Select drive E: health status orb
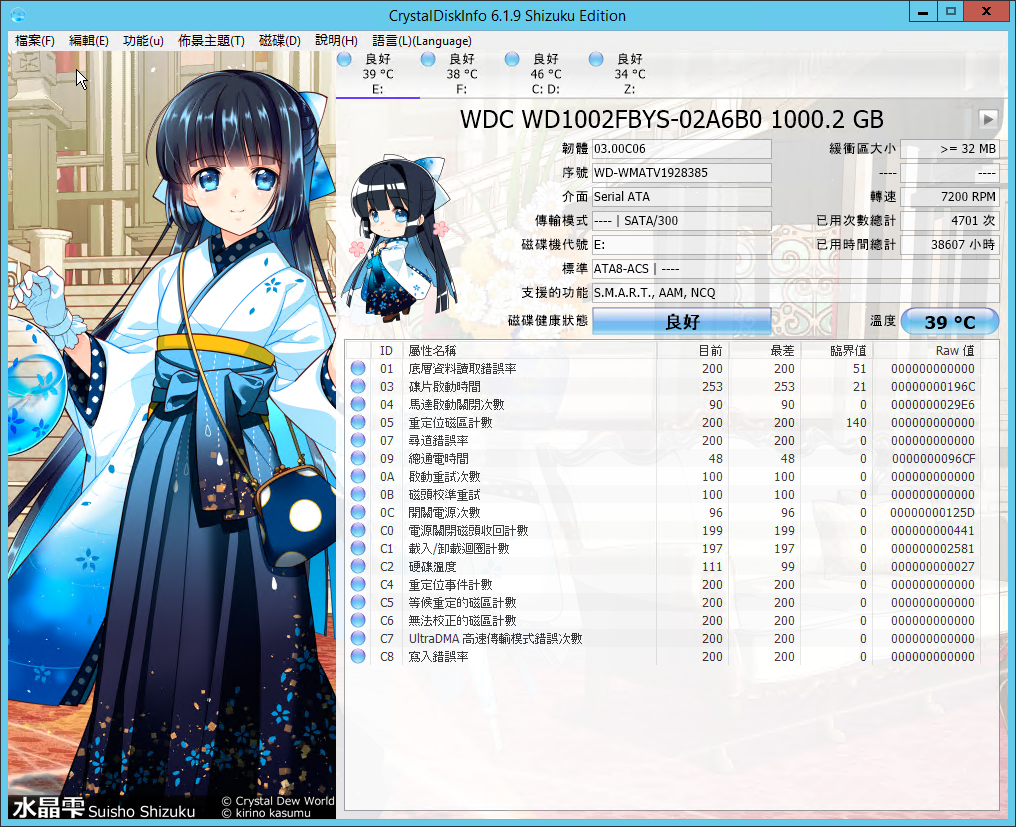The width and height of the screenshot is (1016, 827). (344, 60)
